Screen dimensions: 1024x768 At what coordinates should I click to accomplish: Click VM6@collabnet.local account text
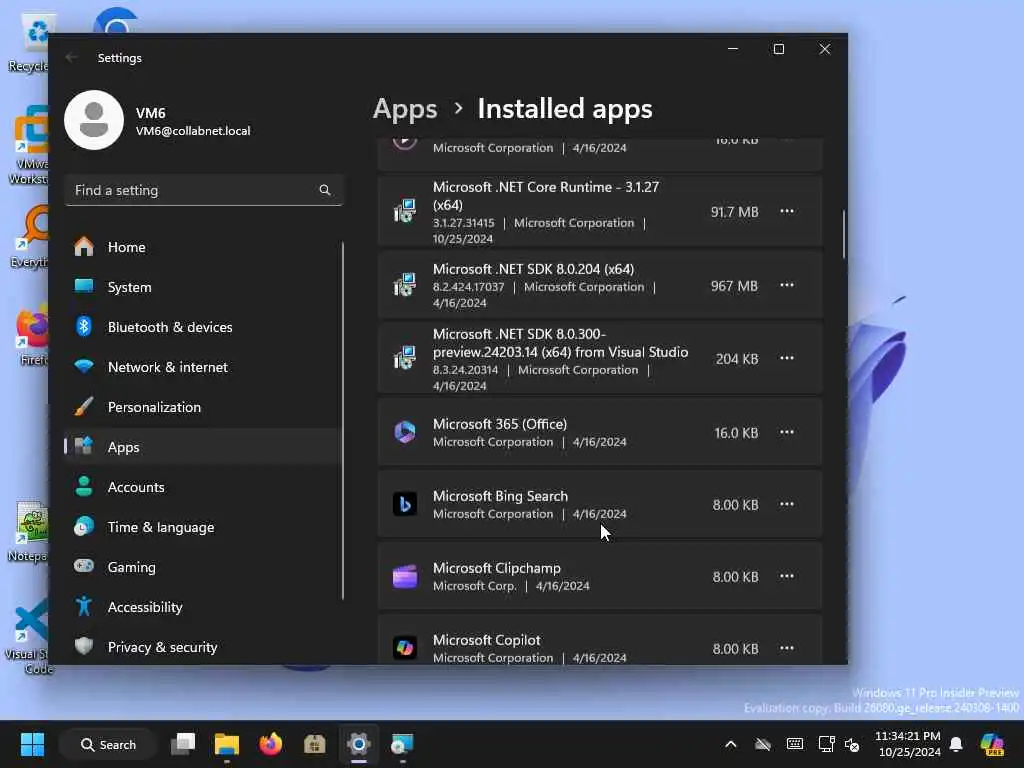[193, 131]
